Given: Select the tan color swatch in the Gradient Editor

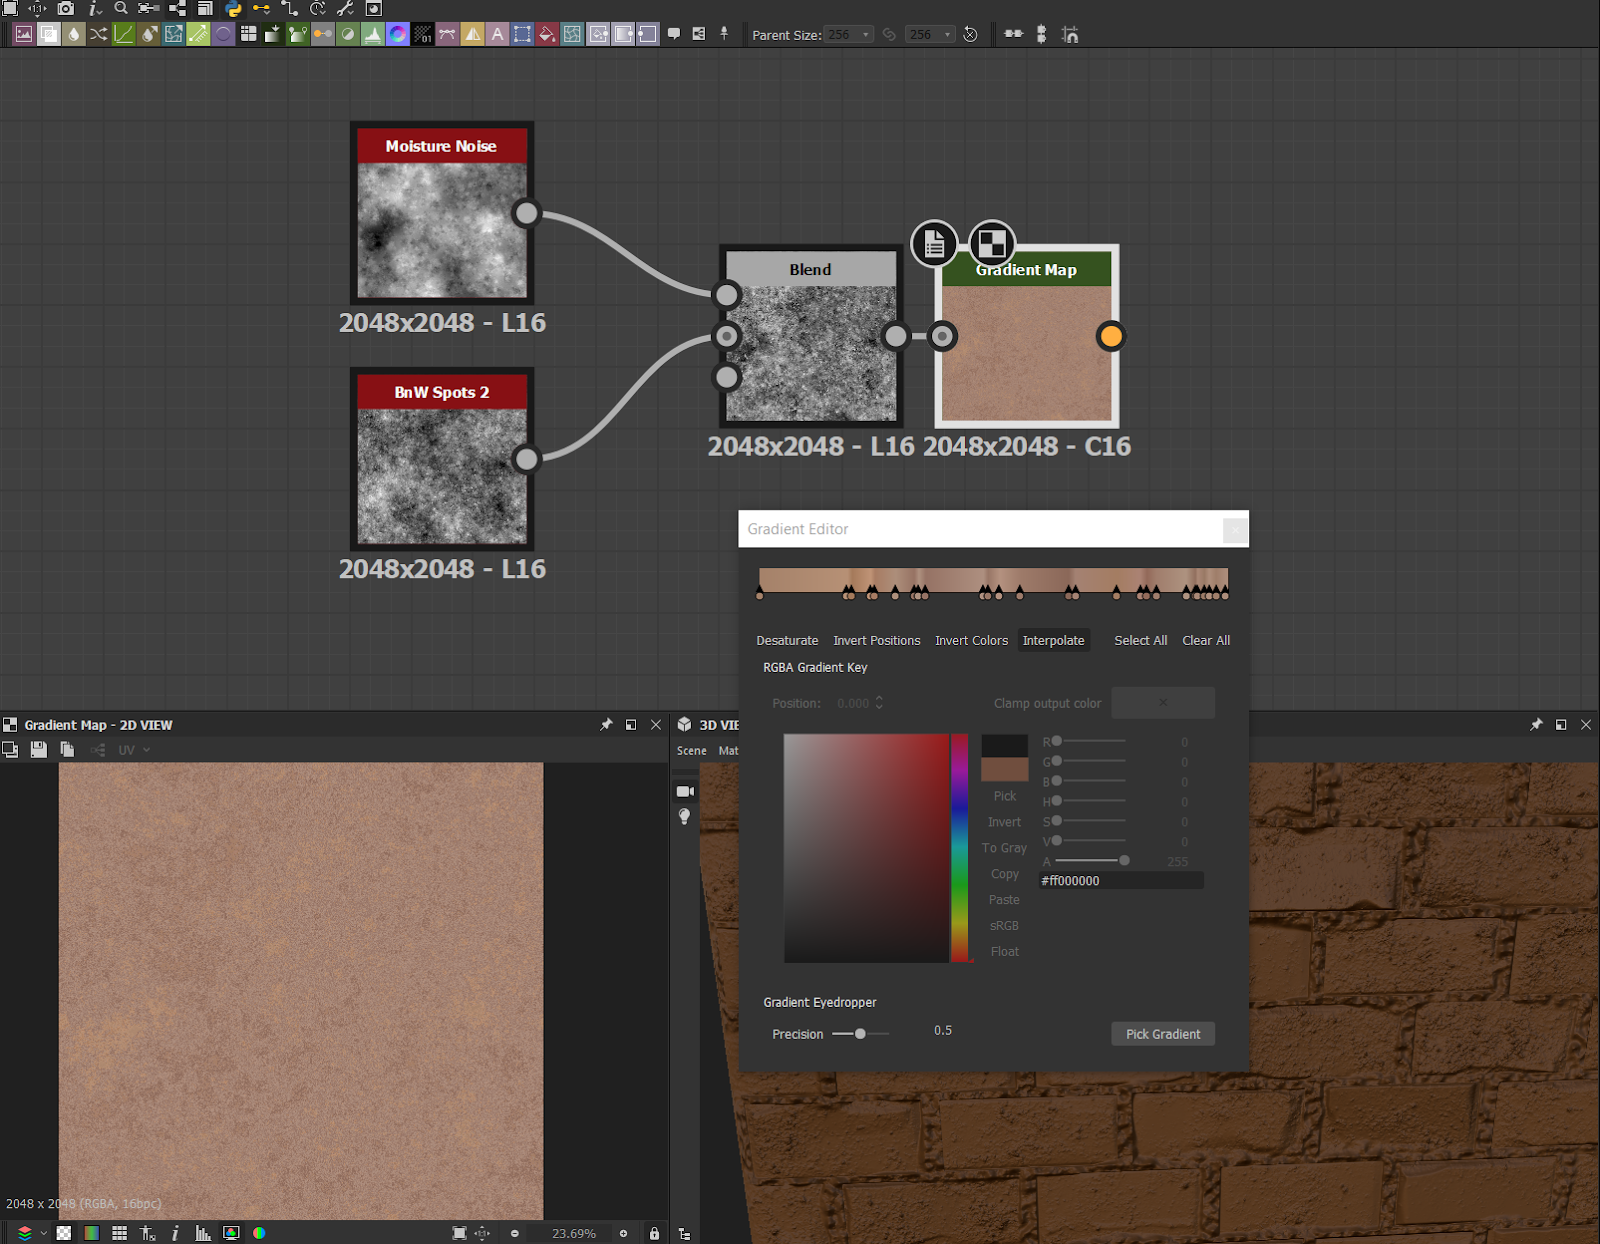Looking at the screenshot, I should pyautogui.click(x=1005, y=768).
